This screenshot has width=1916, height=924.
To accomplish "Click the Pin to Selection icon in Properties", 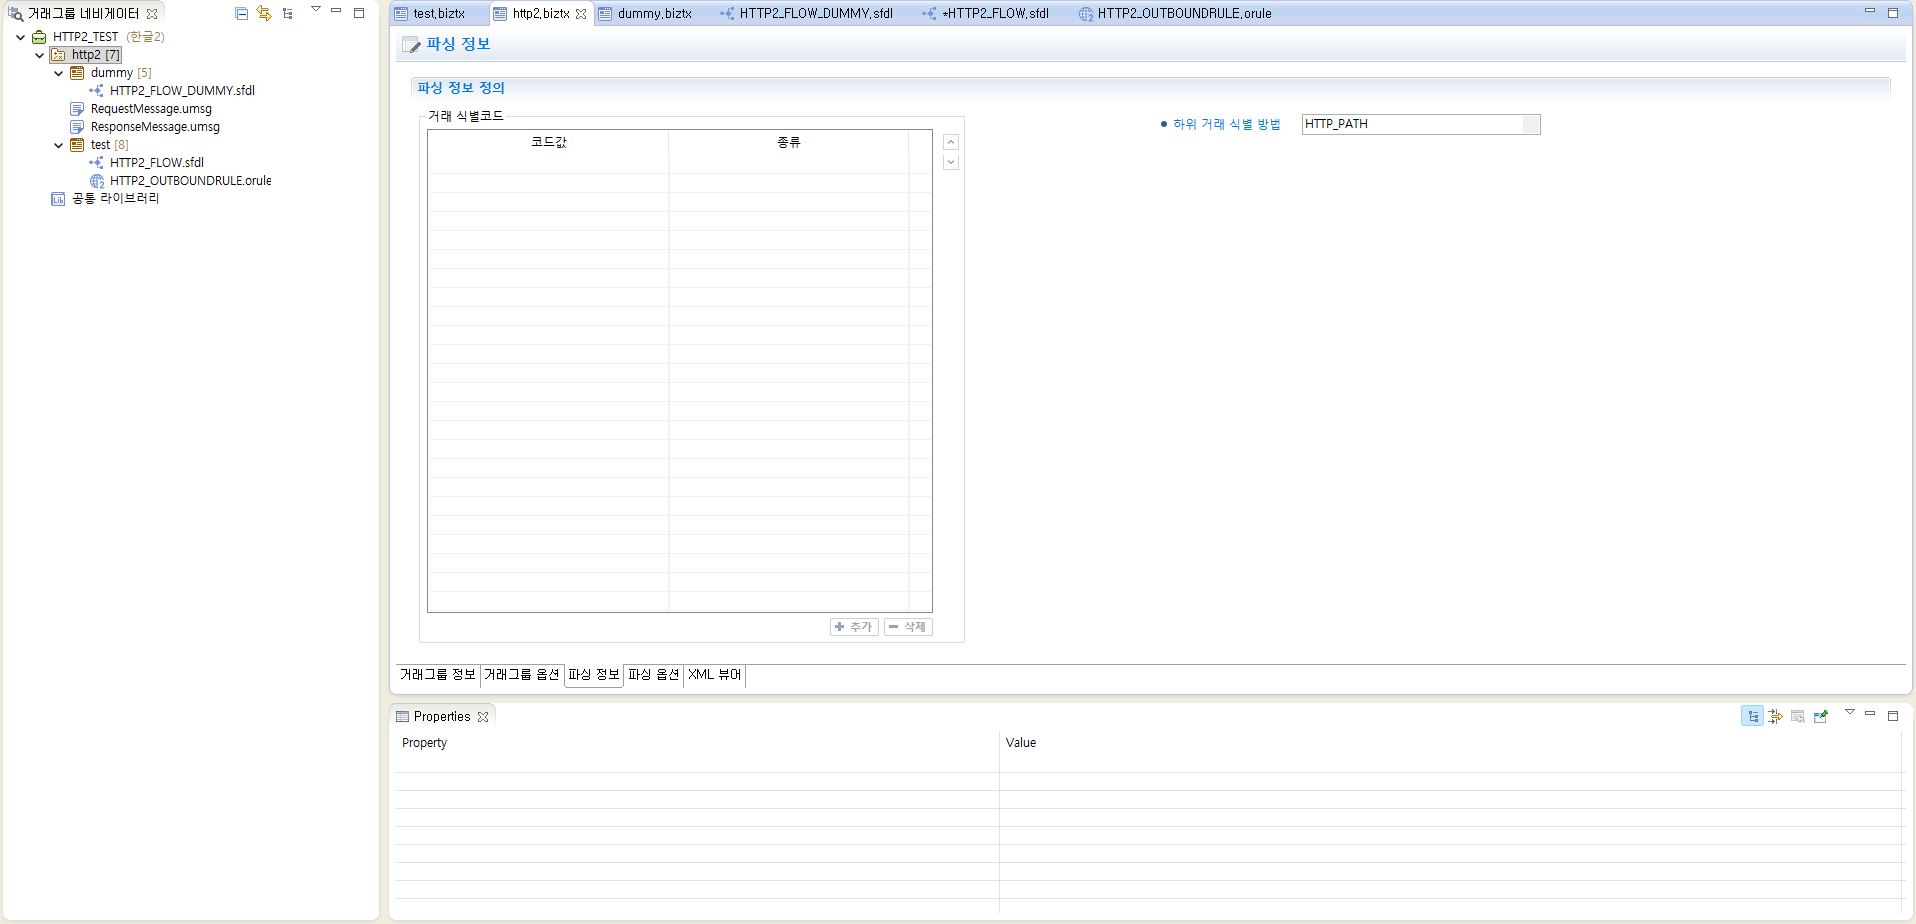I will 1822,715.
